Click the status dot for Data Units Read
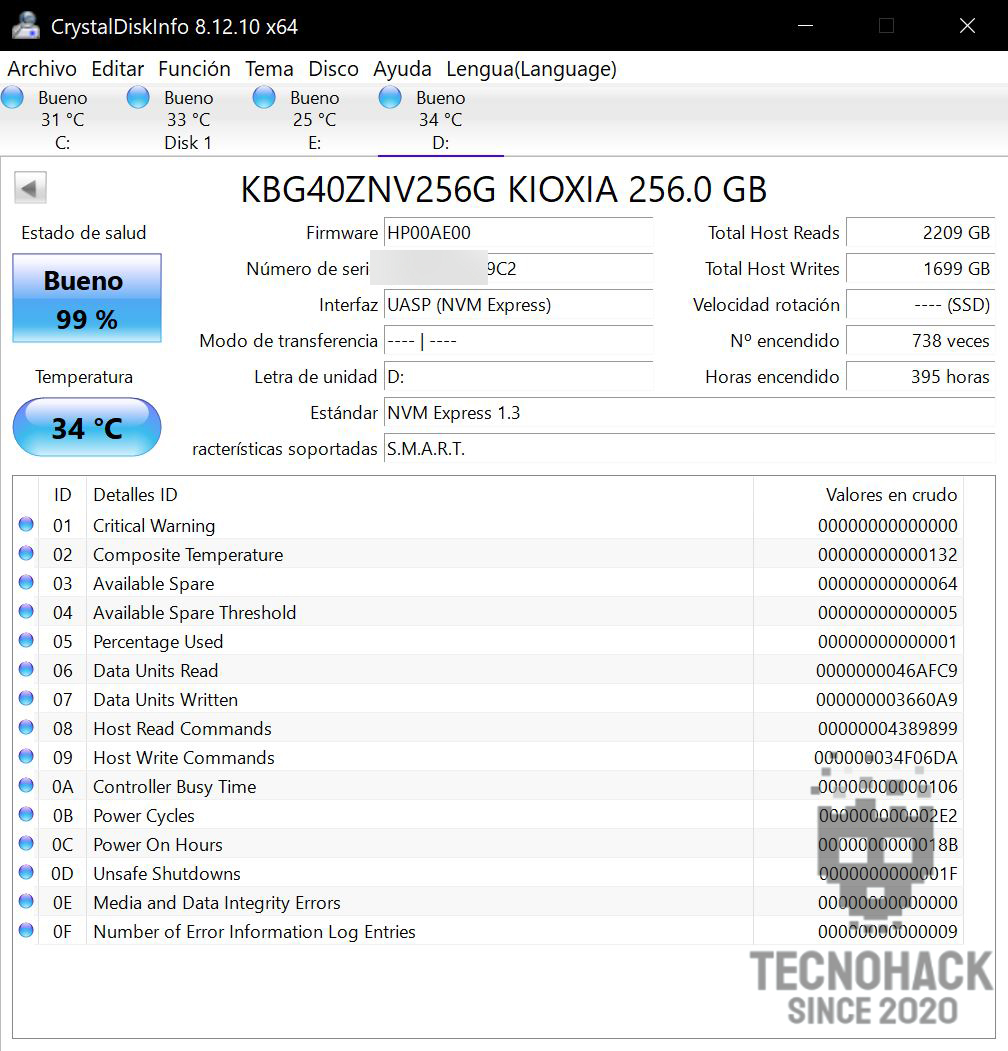The width and height of the screenshot is (1008, 1051). tap(26, 670)
